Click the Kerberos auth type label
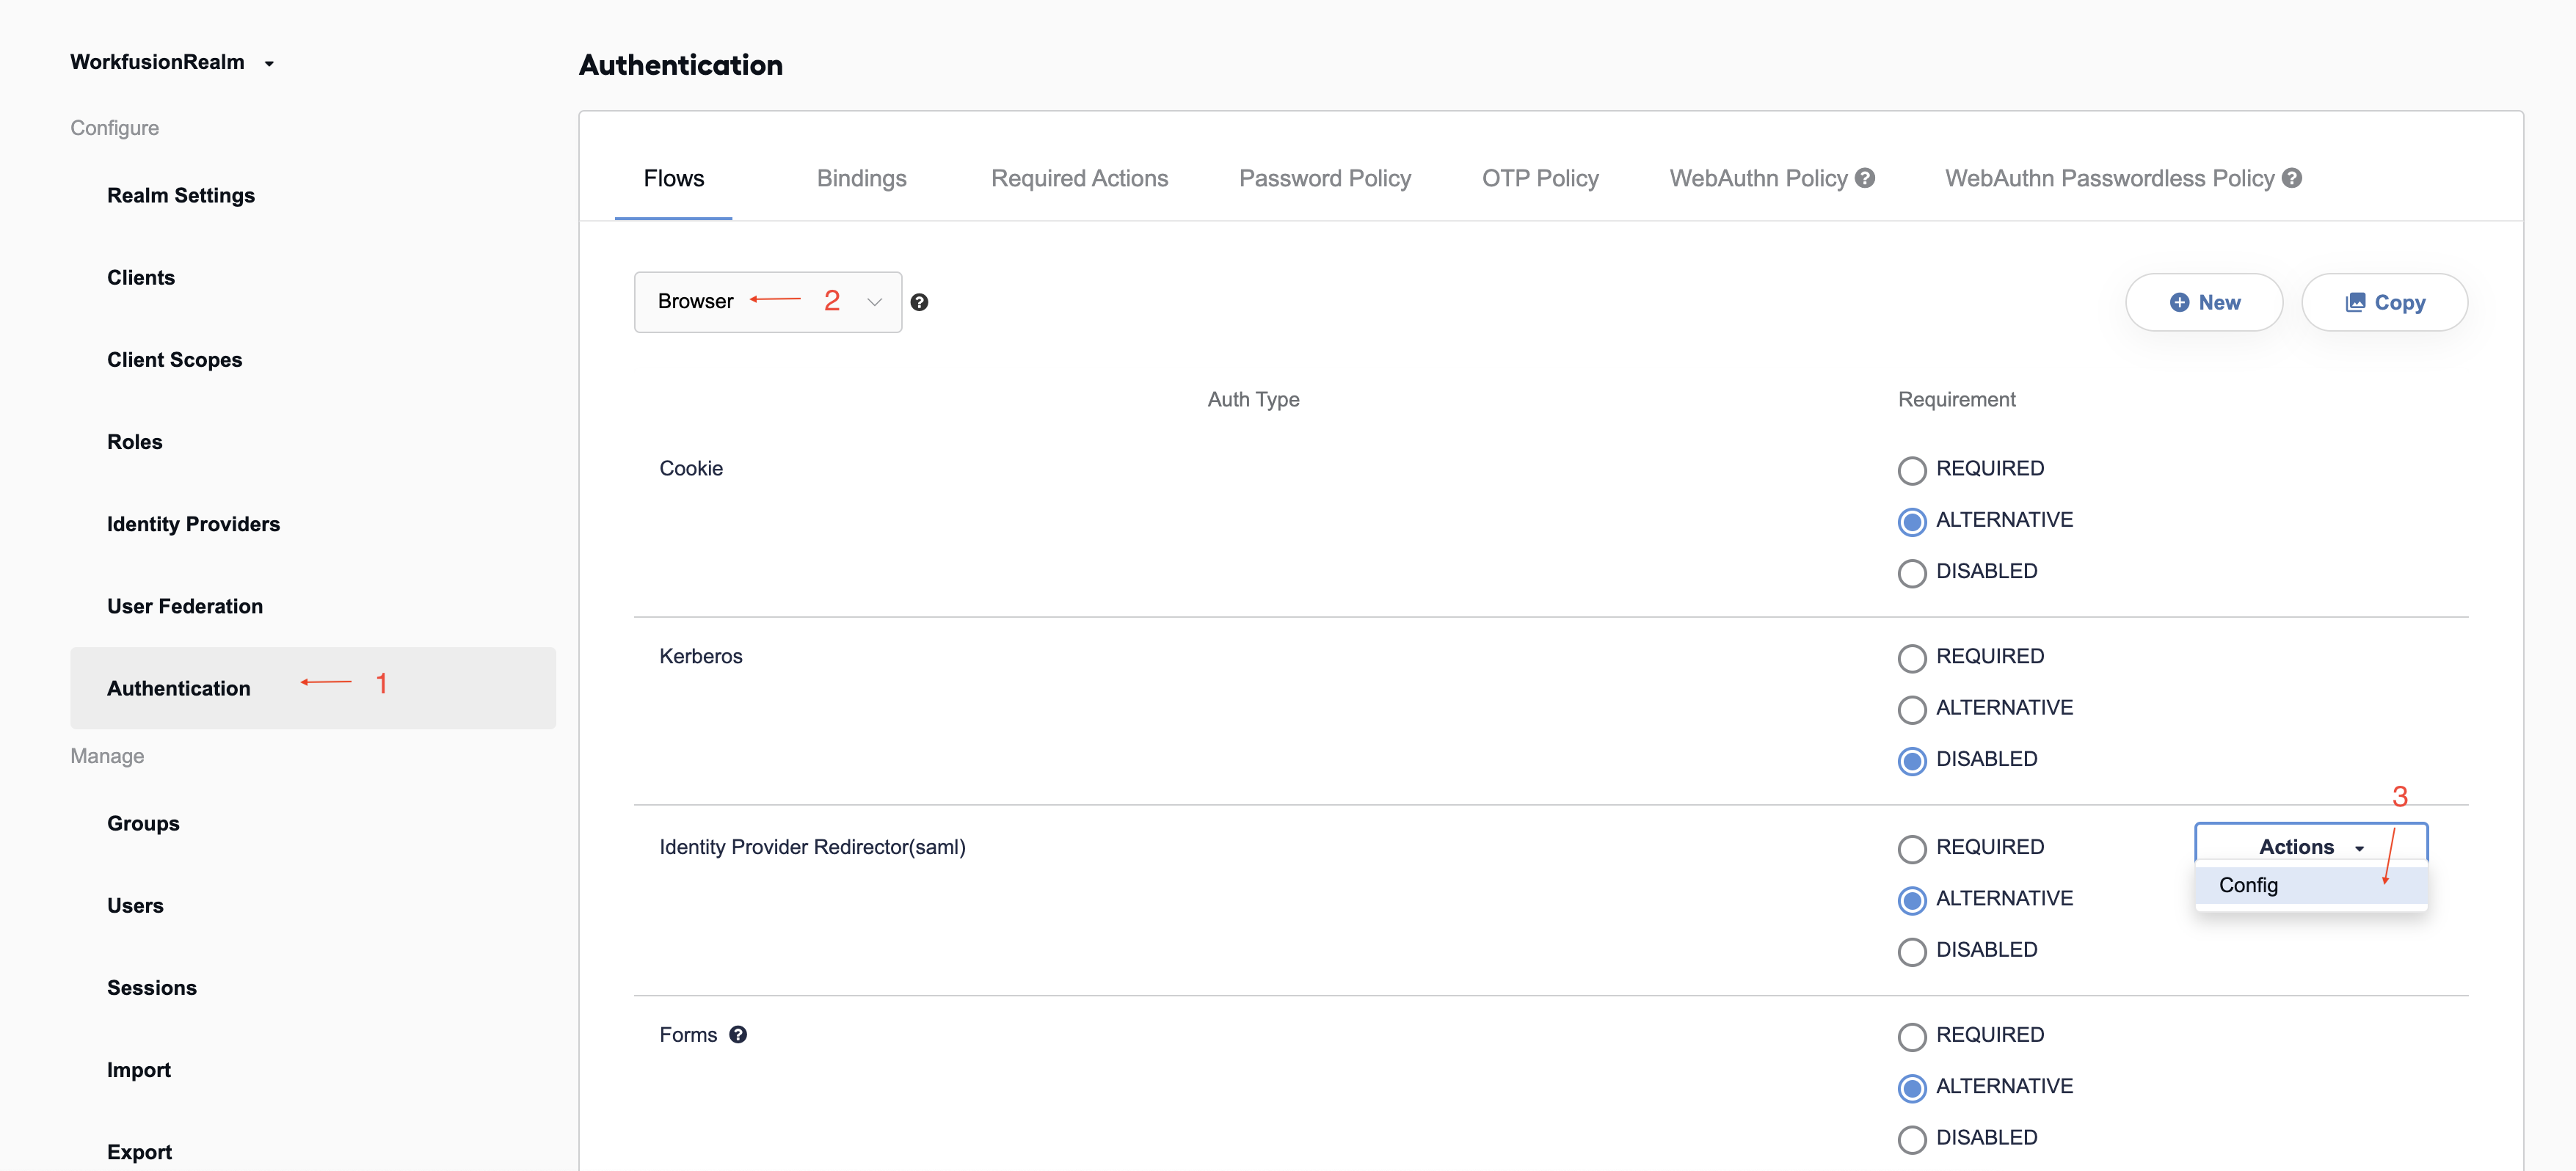The image size is (2576, 1171). click(701, 656)
